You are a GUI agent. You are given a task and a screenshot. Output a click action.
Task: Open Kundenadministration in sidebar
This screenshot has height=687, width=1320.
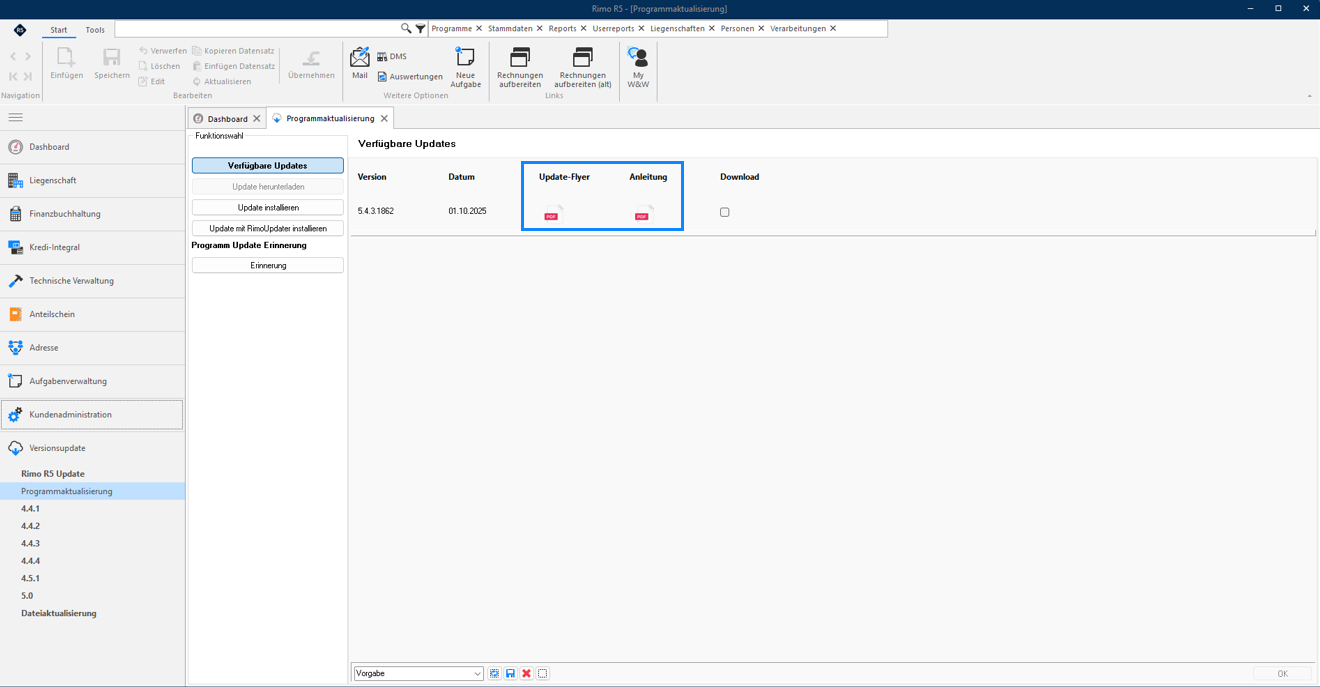(92, 414)
